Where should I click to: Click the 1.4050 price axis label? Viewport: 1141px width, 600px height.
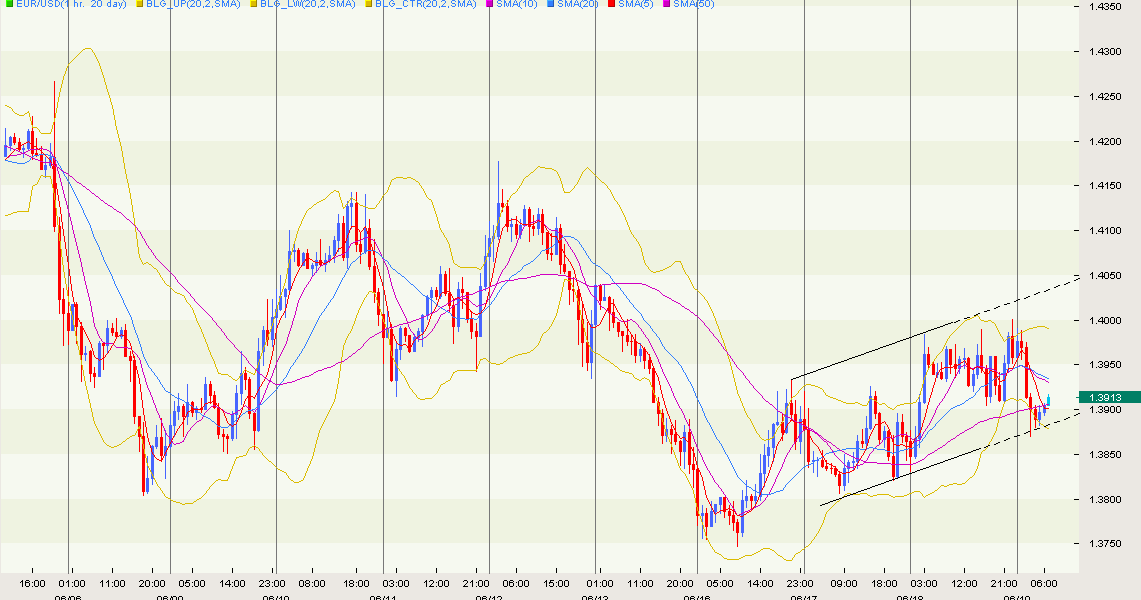pyautogui.click(x=1105, y=276)
